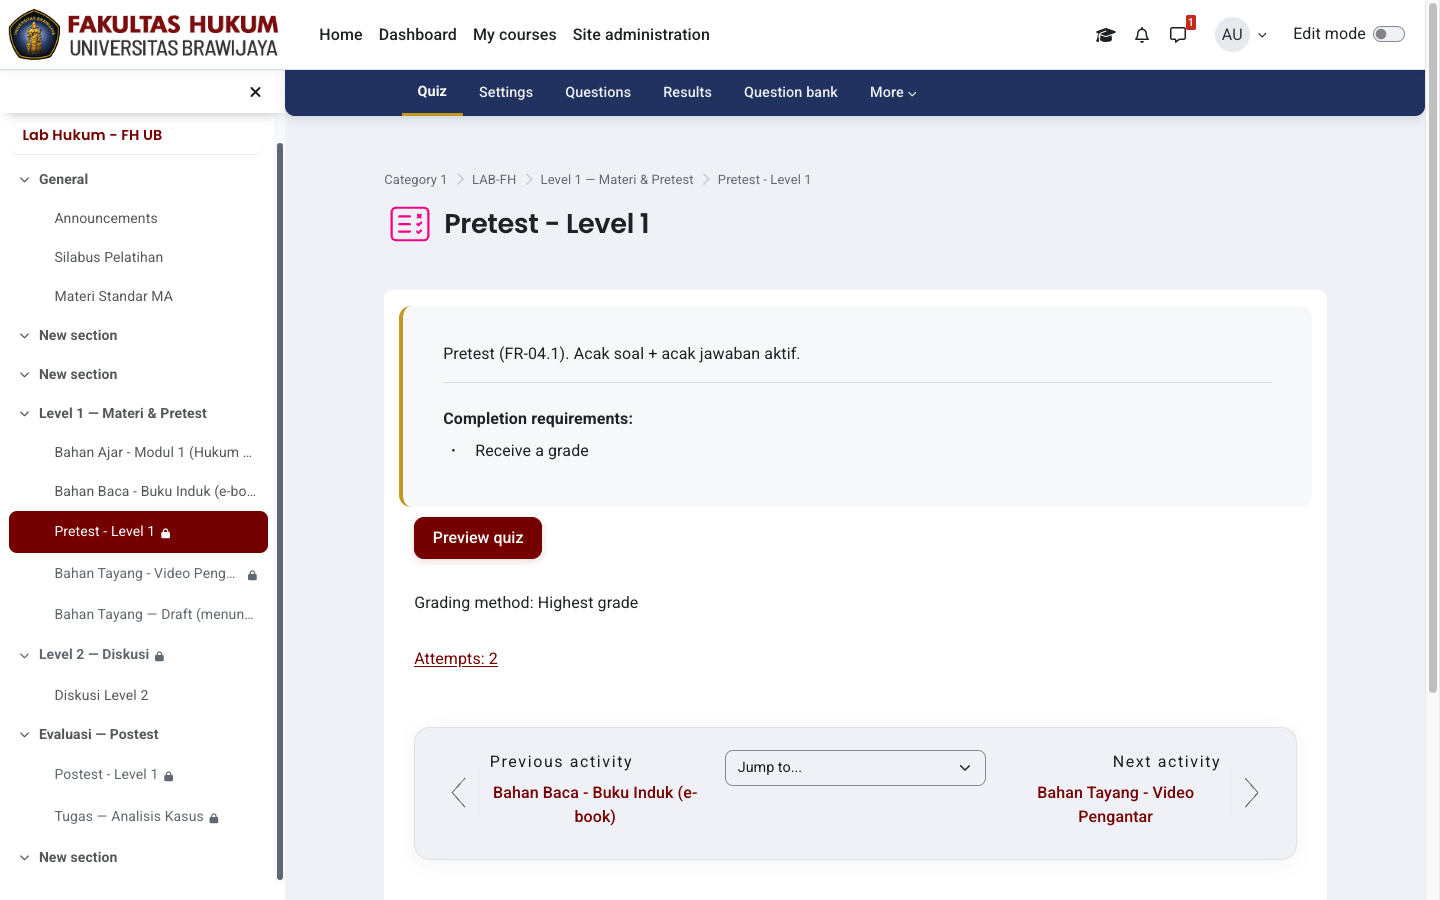Open the notifications bell

[1142, 35]
